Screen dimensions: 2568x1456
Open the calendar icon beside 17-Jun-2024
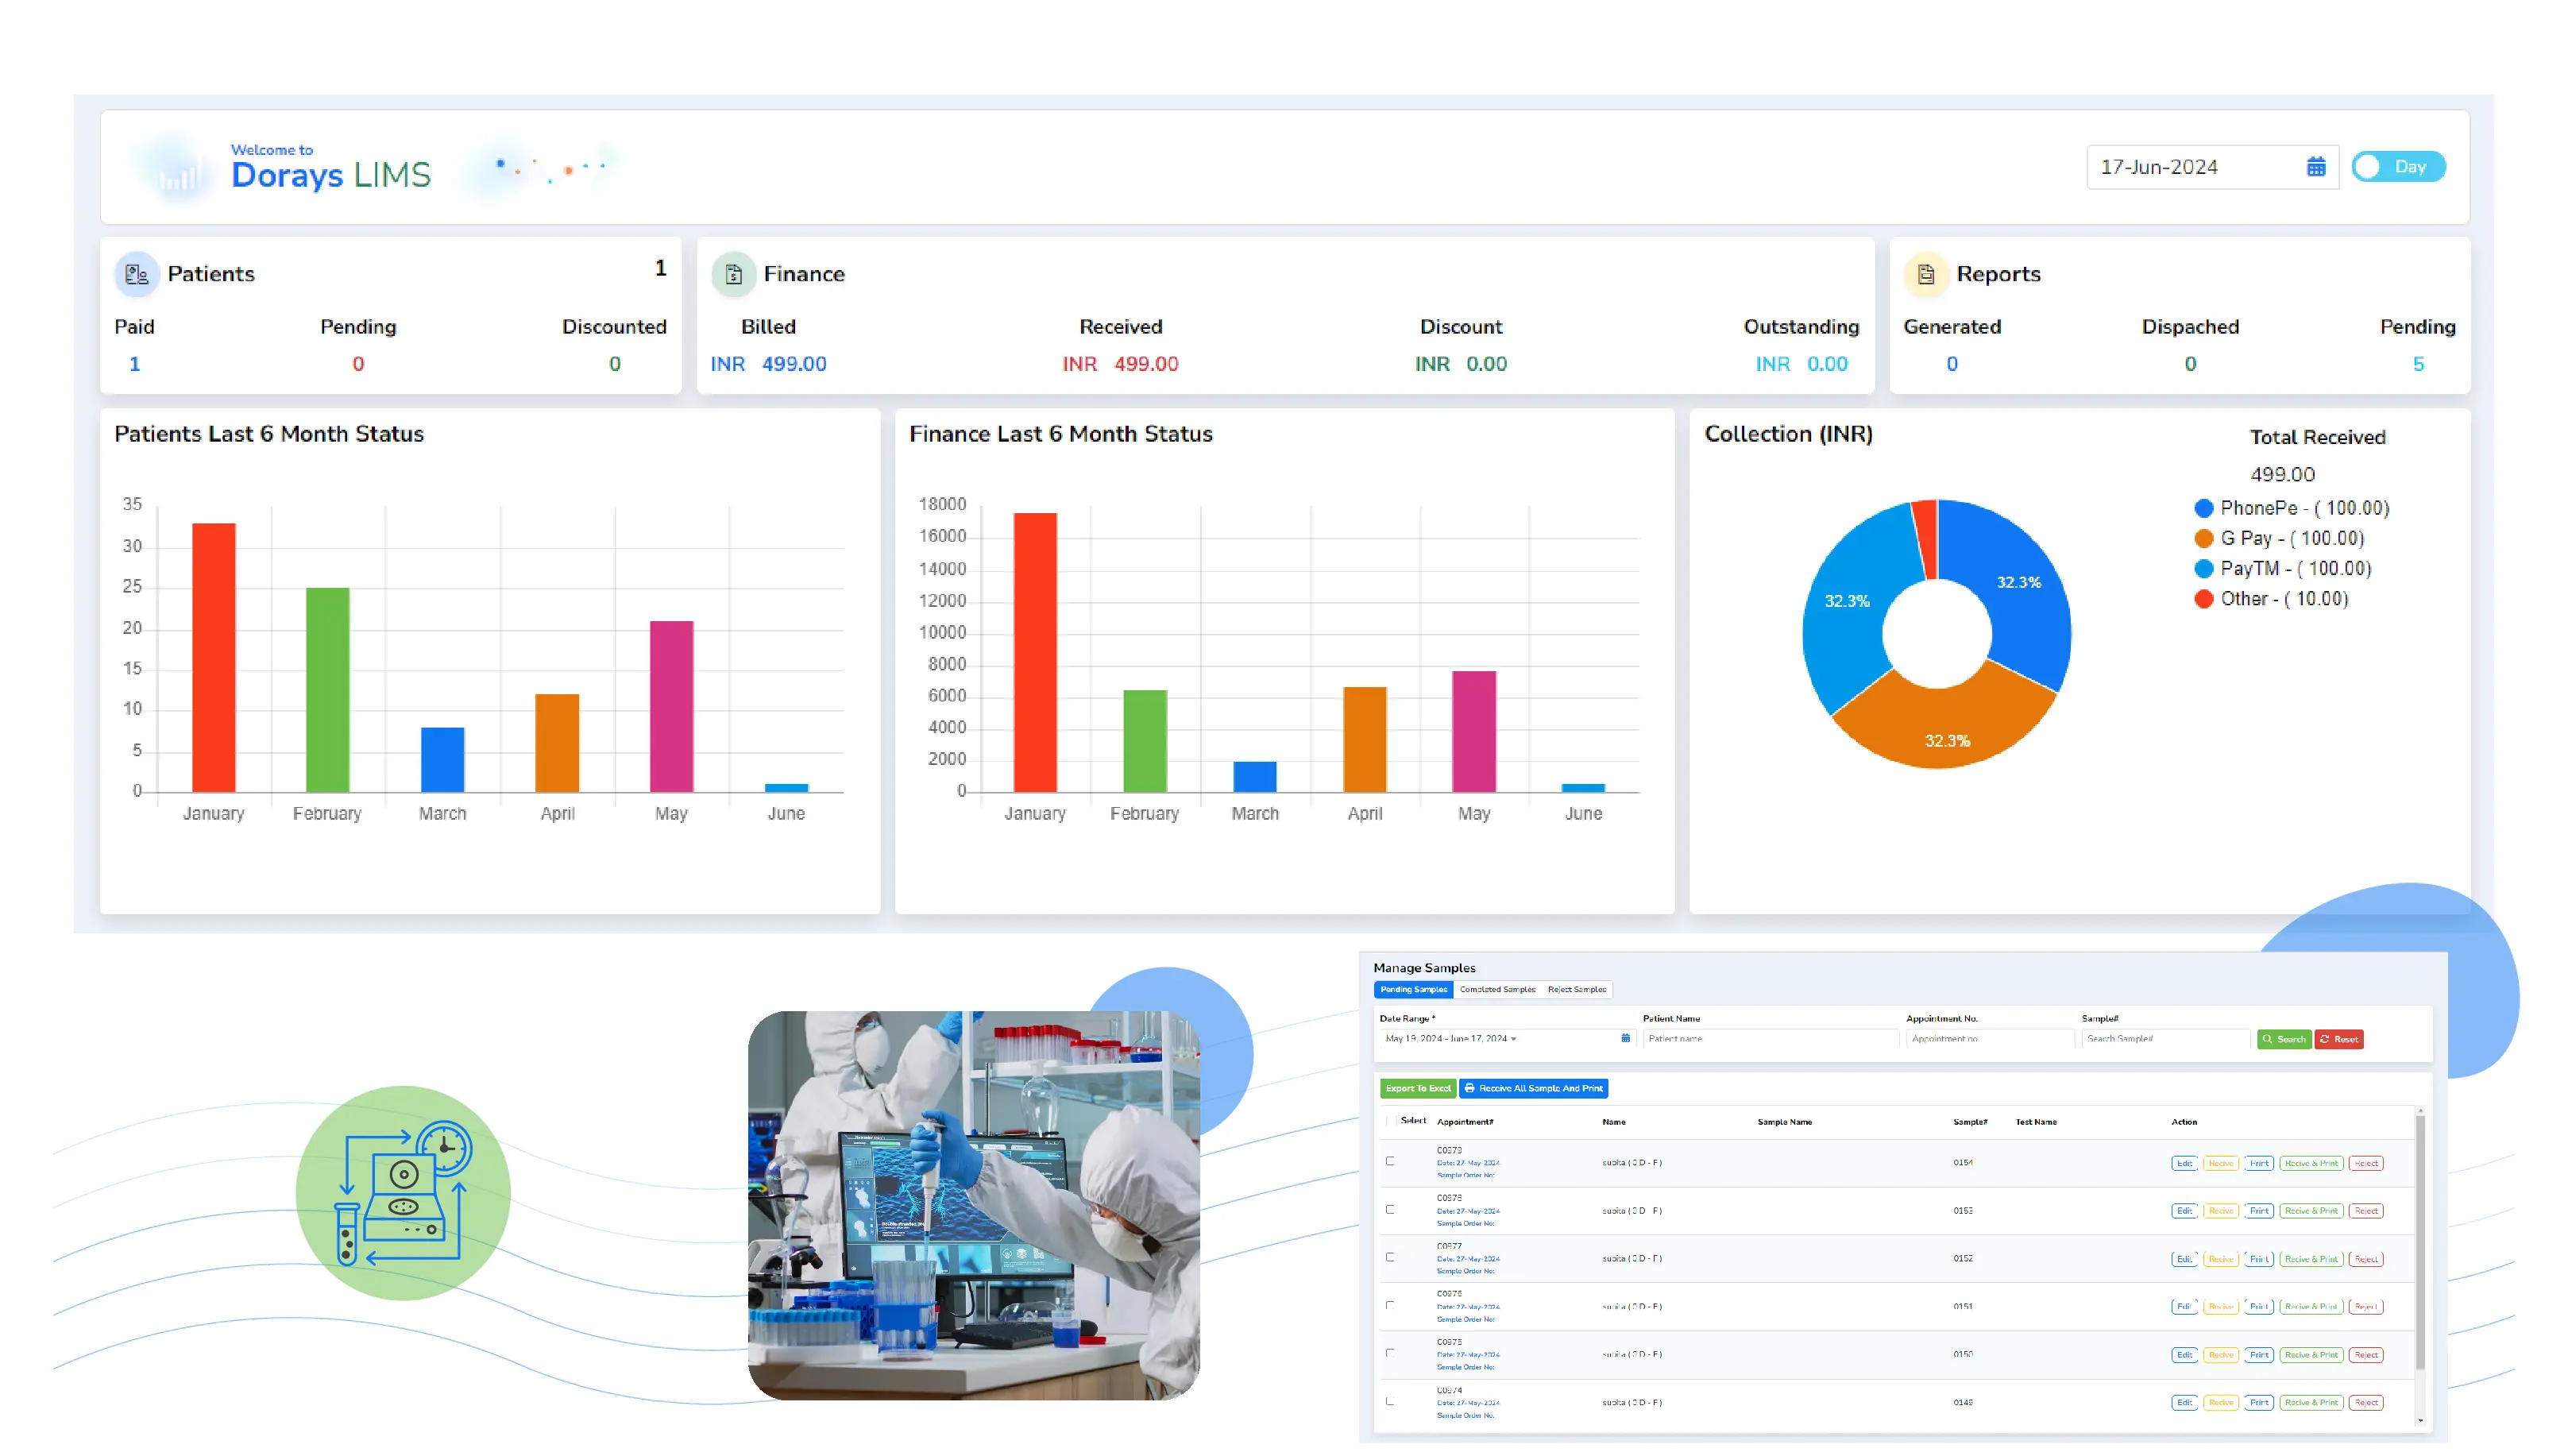[x=2315, y=167]
